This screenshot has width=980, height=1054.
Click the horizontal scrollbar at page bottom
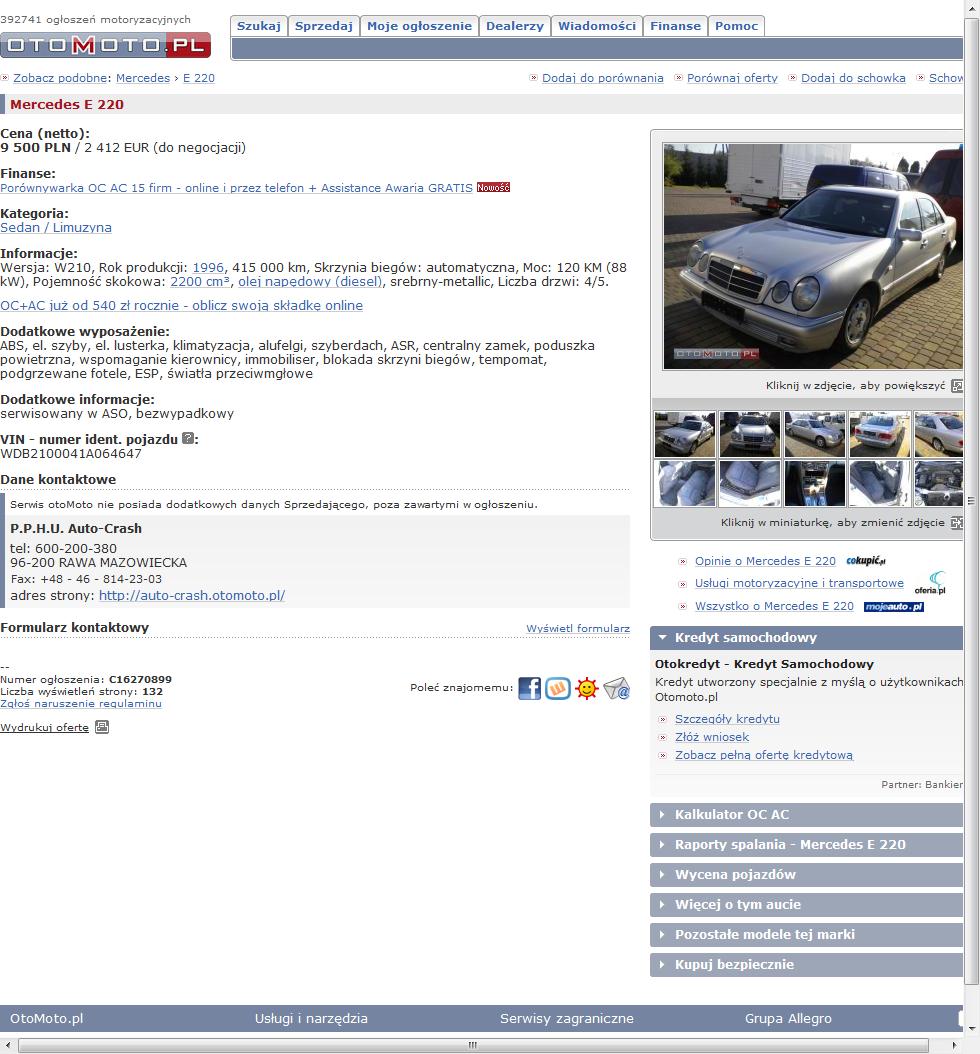point(473,1045)
